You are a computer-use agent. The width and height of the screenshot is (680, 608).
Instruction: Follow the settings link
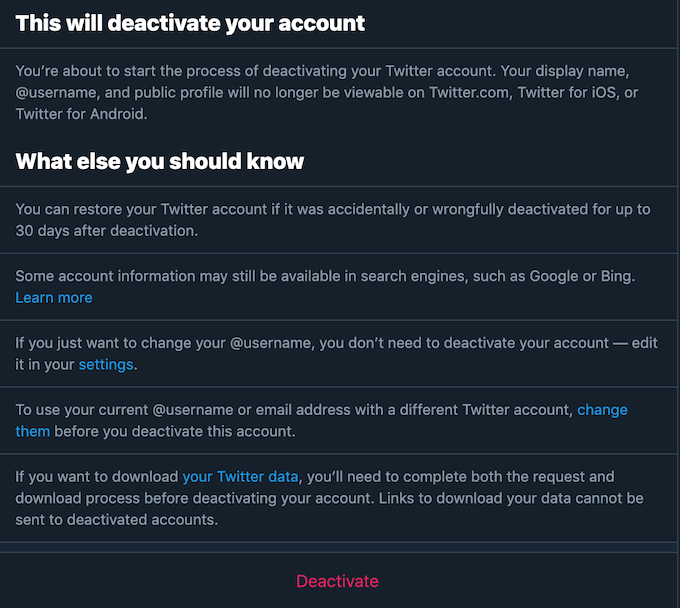pyautogui.click(x=106, y=365)
